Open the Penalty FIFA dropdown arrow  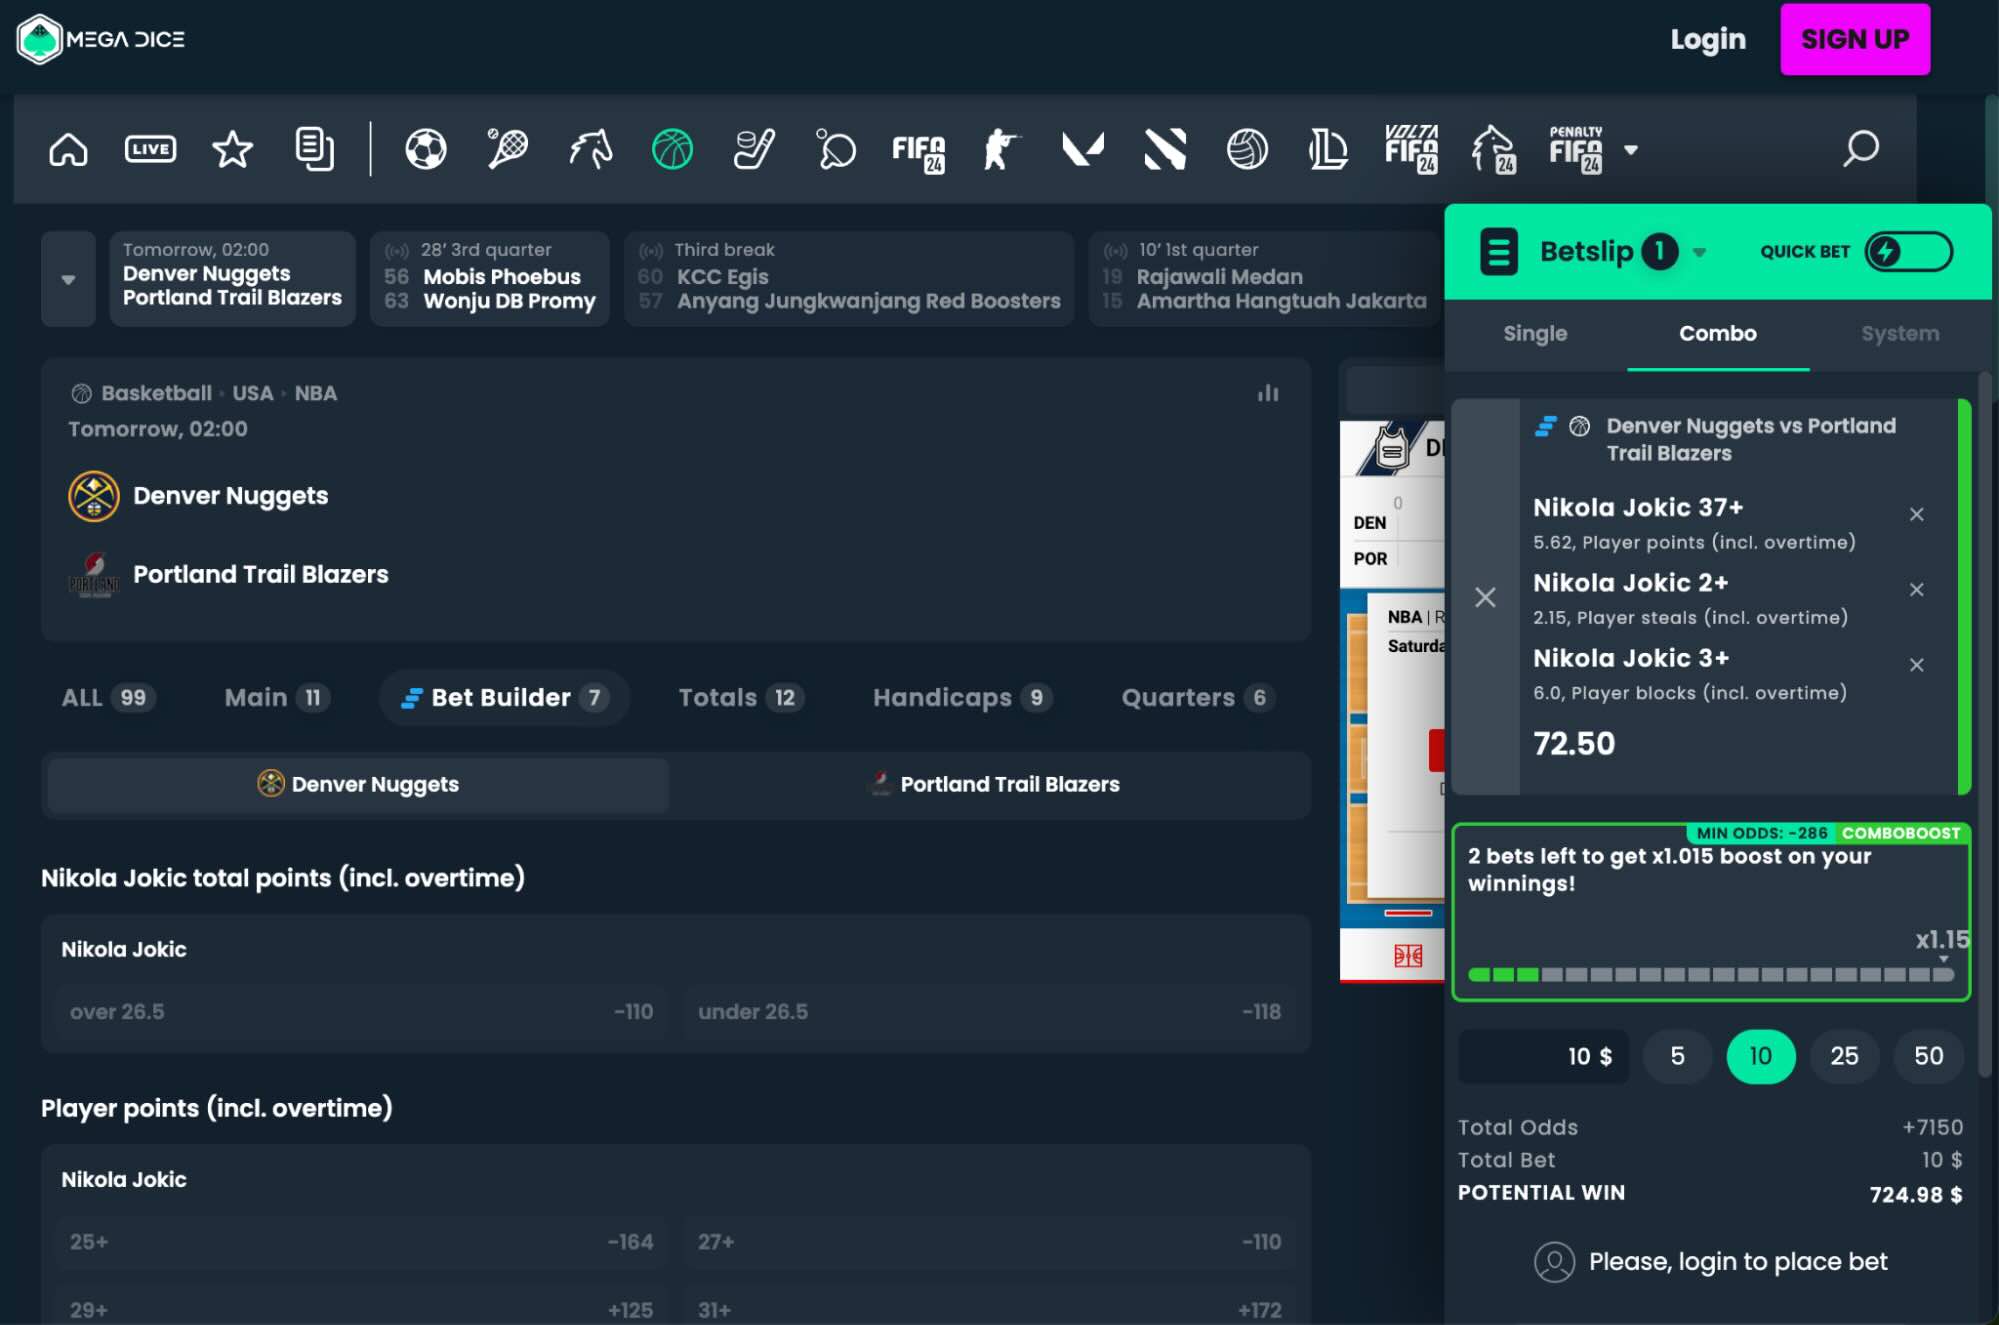pos(1633,151)
